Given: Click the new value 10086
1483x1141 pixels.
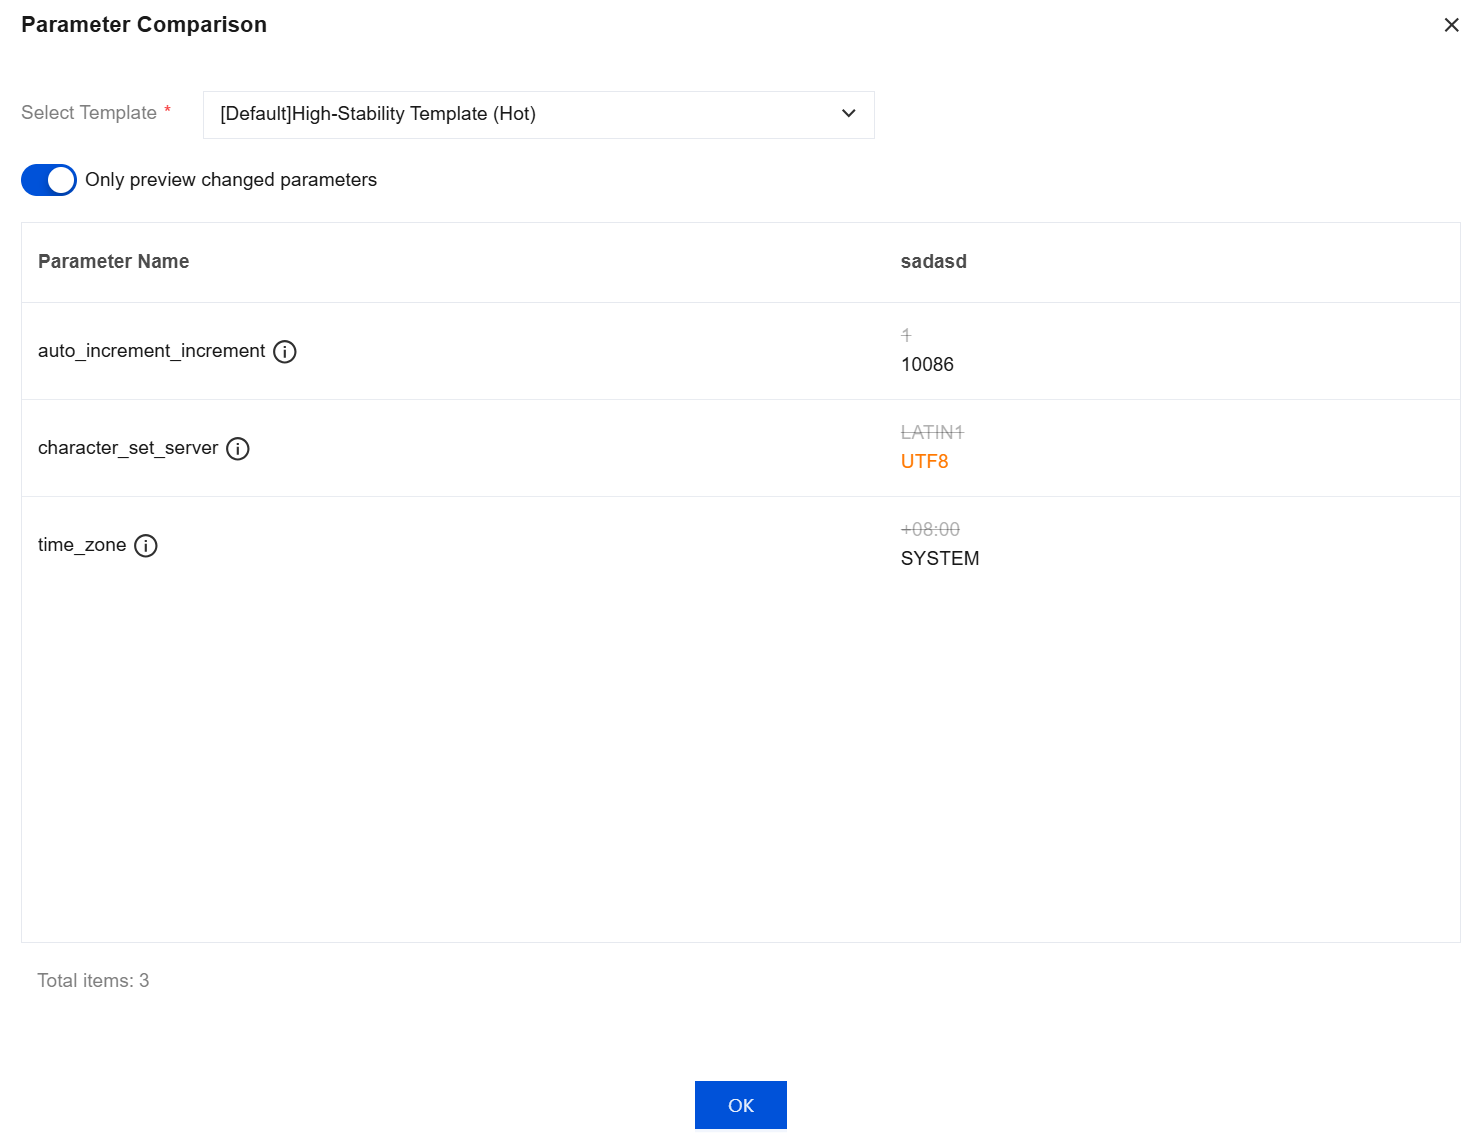Looking at the screenshot, I should 927,365.
